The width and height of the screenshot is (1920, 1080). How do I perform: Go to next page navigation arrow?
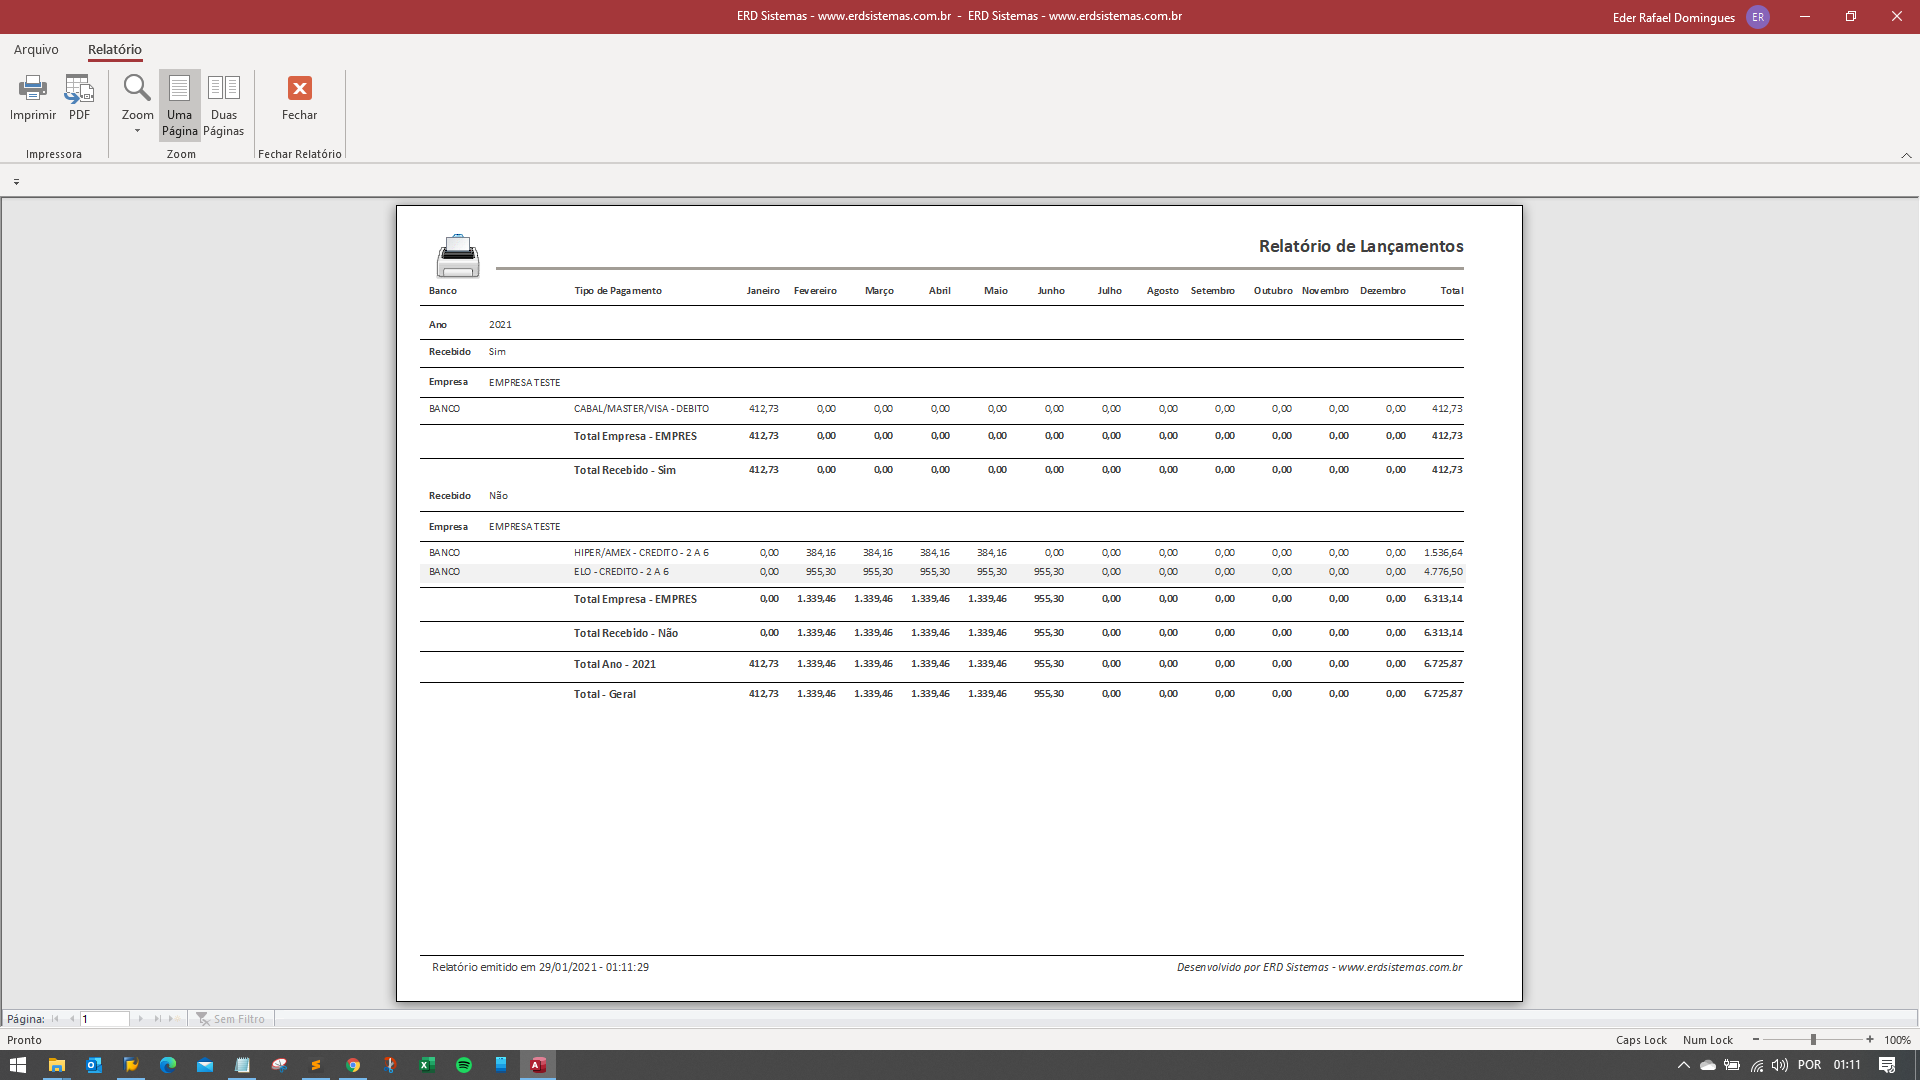pyautogui.click(x=141, y=1019)
